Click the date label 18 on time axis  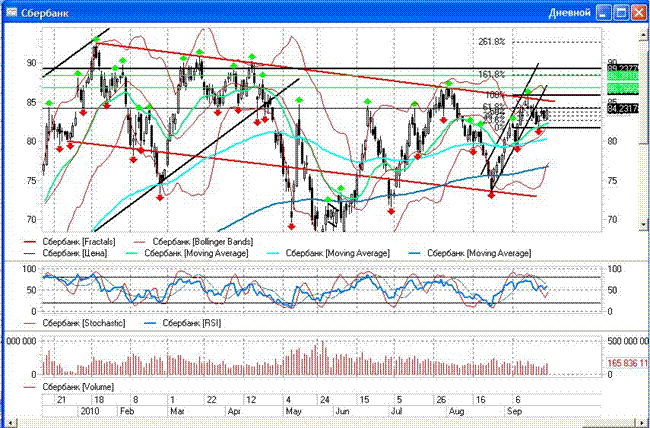[x=99, y=400]
